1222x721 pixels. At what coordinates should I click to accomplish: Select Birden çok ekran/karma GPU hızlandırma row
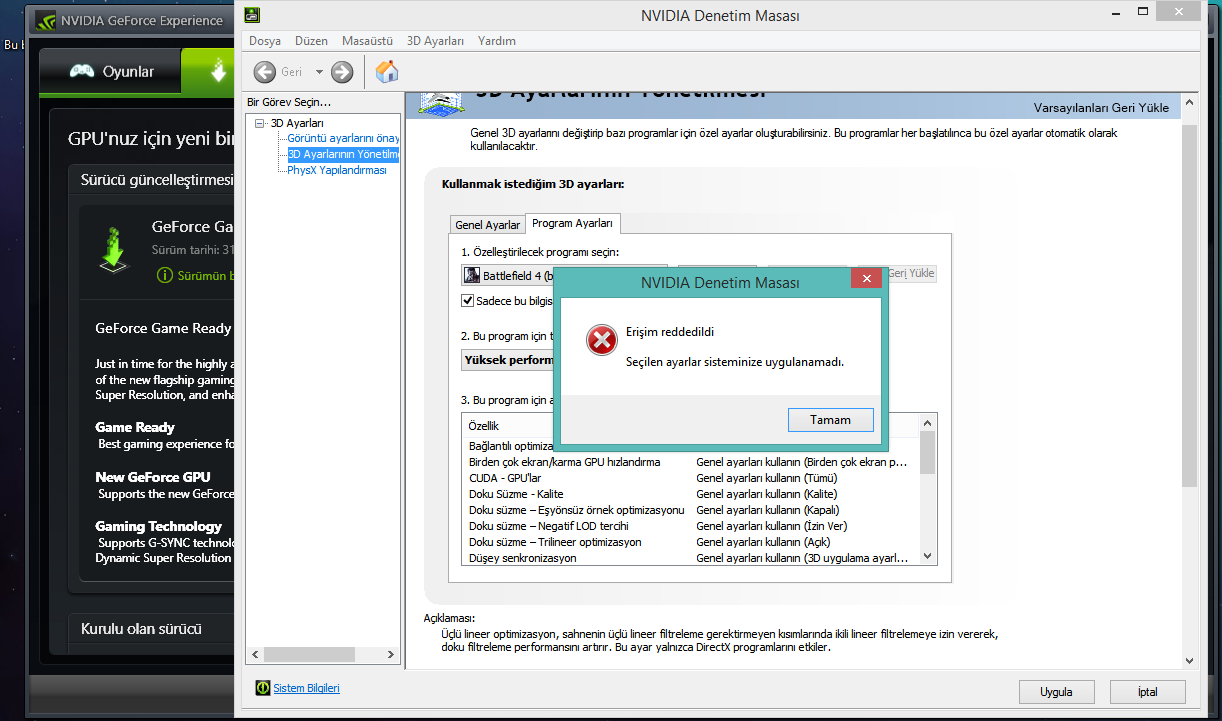click(x=689, y=462)
